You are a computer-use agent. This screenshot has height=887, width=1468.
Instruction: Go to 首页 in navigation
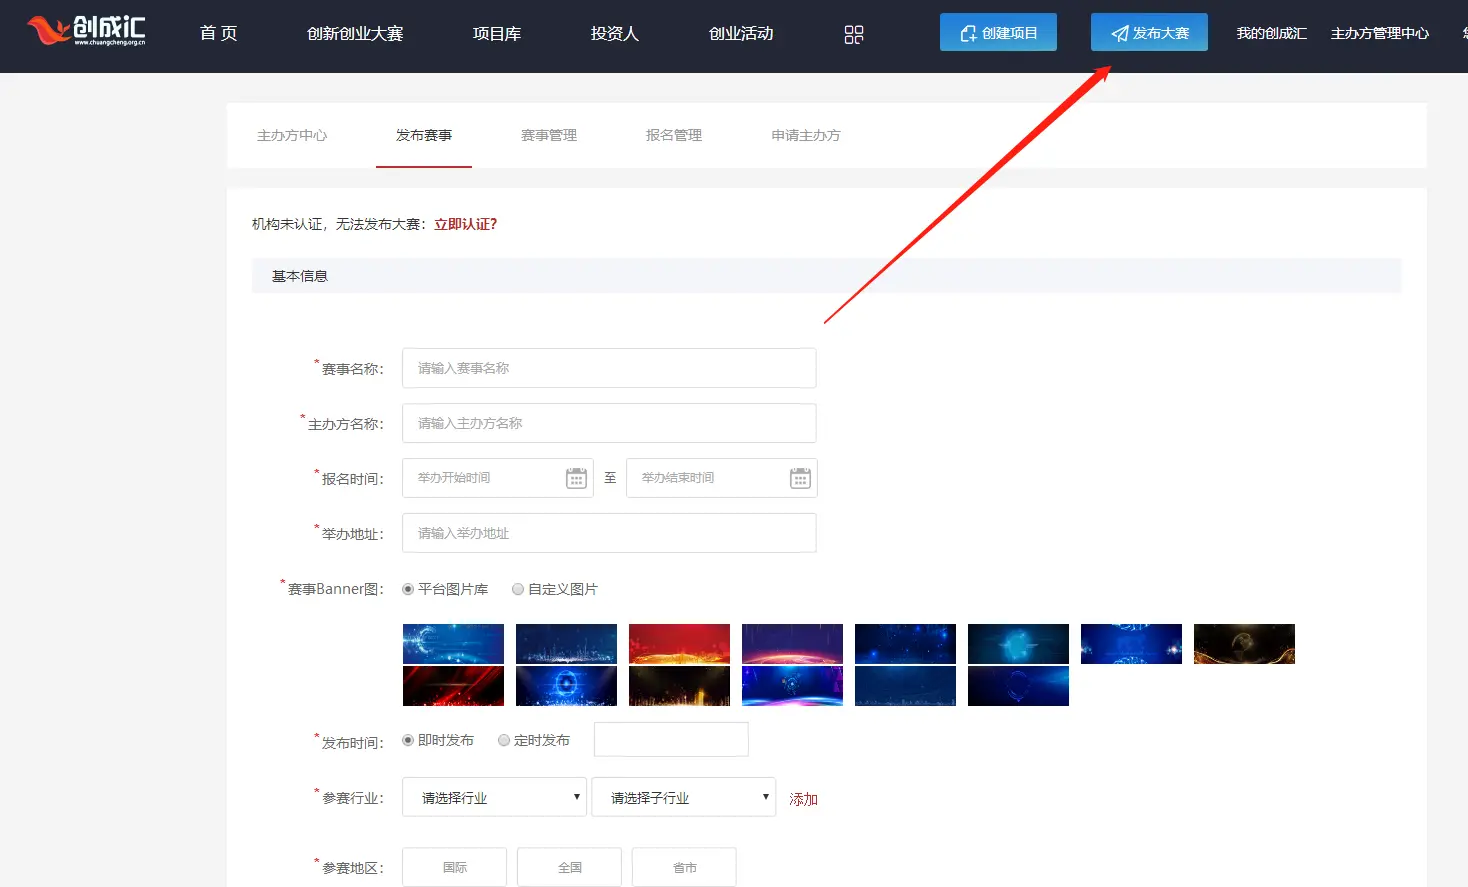click(x=218, y=33)
